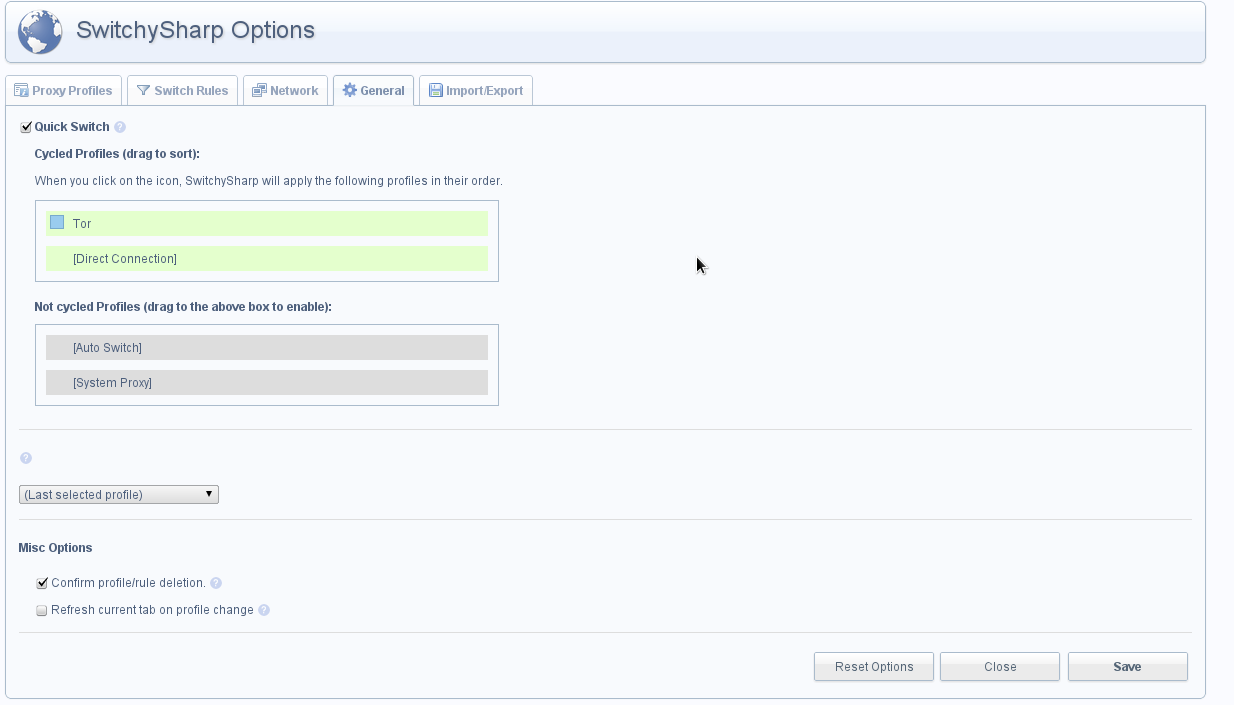Select the Tor cycled profile row
Viewport: 1234px width, 705px height.
(x=267, y=223)
